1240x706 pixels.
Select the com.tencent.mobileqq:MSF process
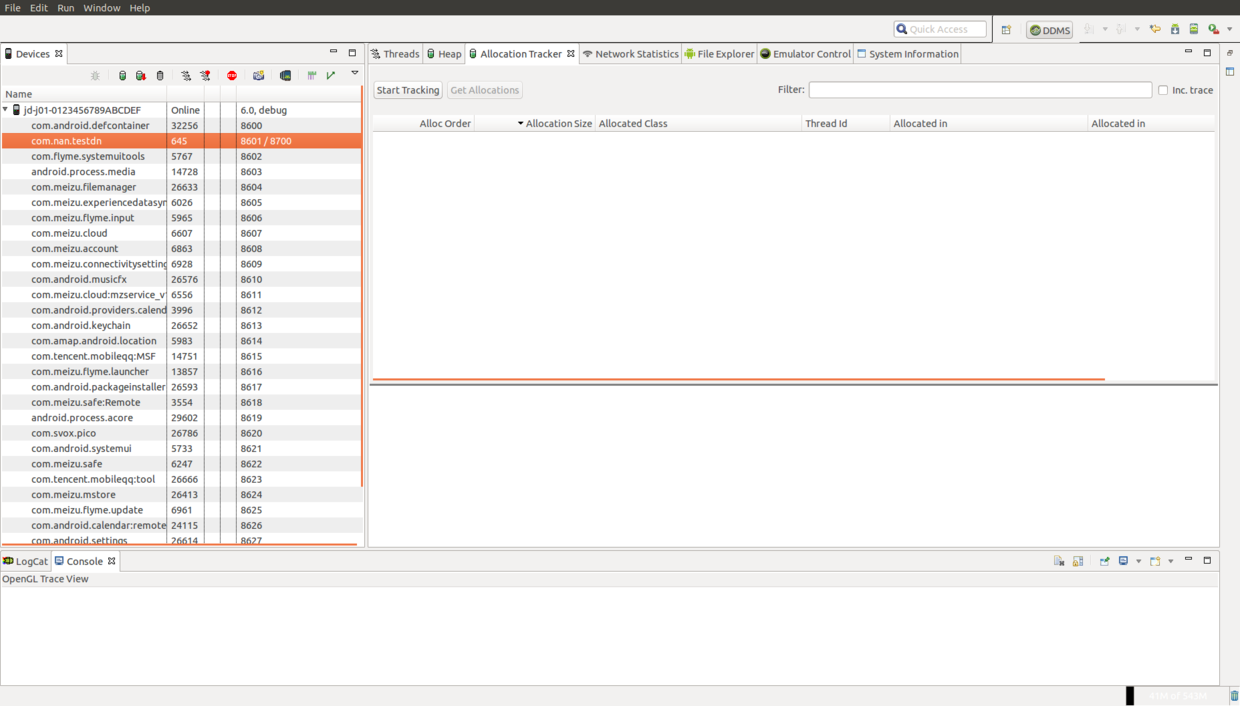181,356
